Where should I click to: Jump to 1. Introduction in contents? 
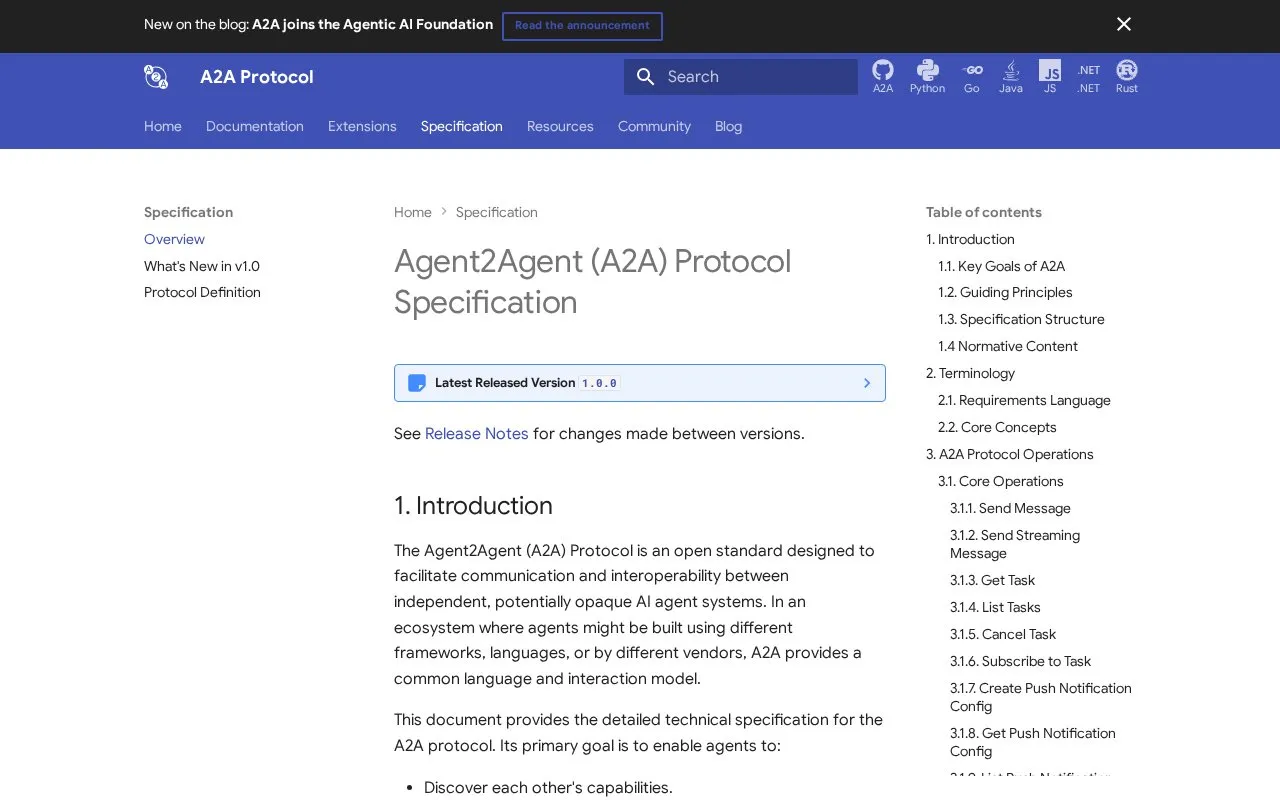pos(970,239)
